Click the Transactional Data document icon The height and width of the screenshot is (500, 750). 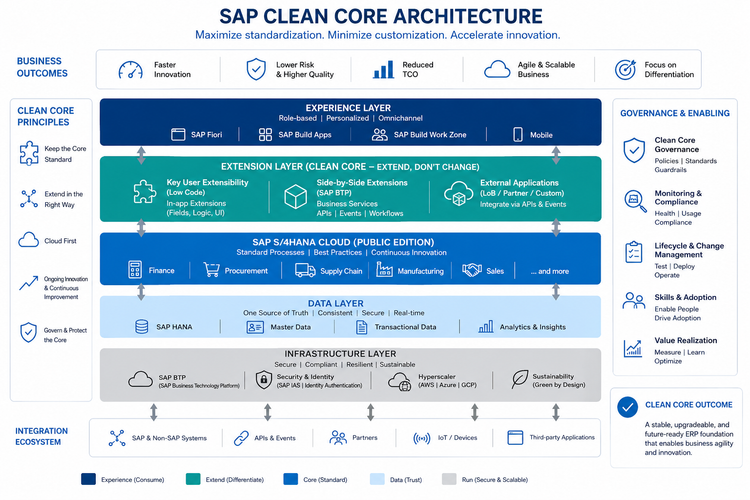pos(362,327)
